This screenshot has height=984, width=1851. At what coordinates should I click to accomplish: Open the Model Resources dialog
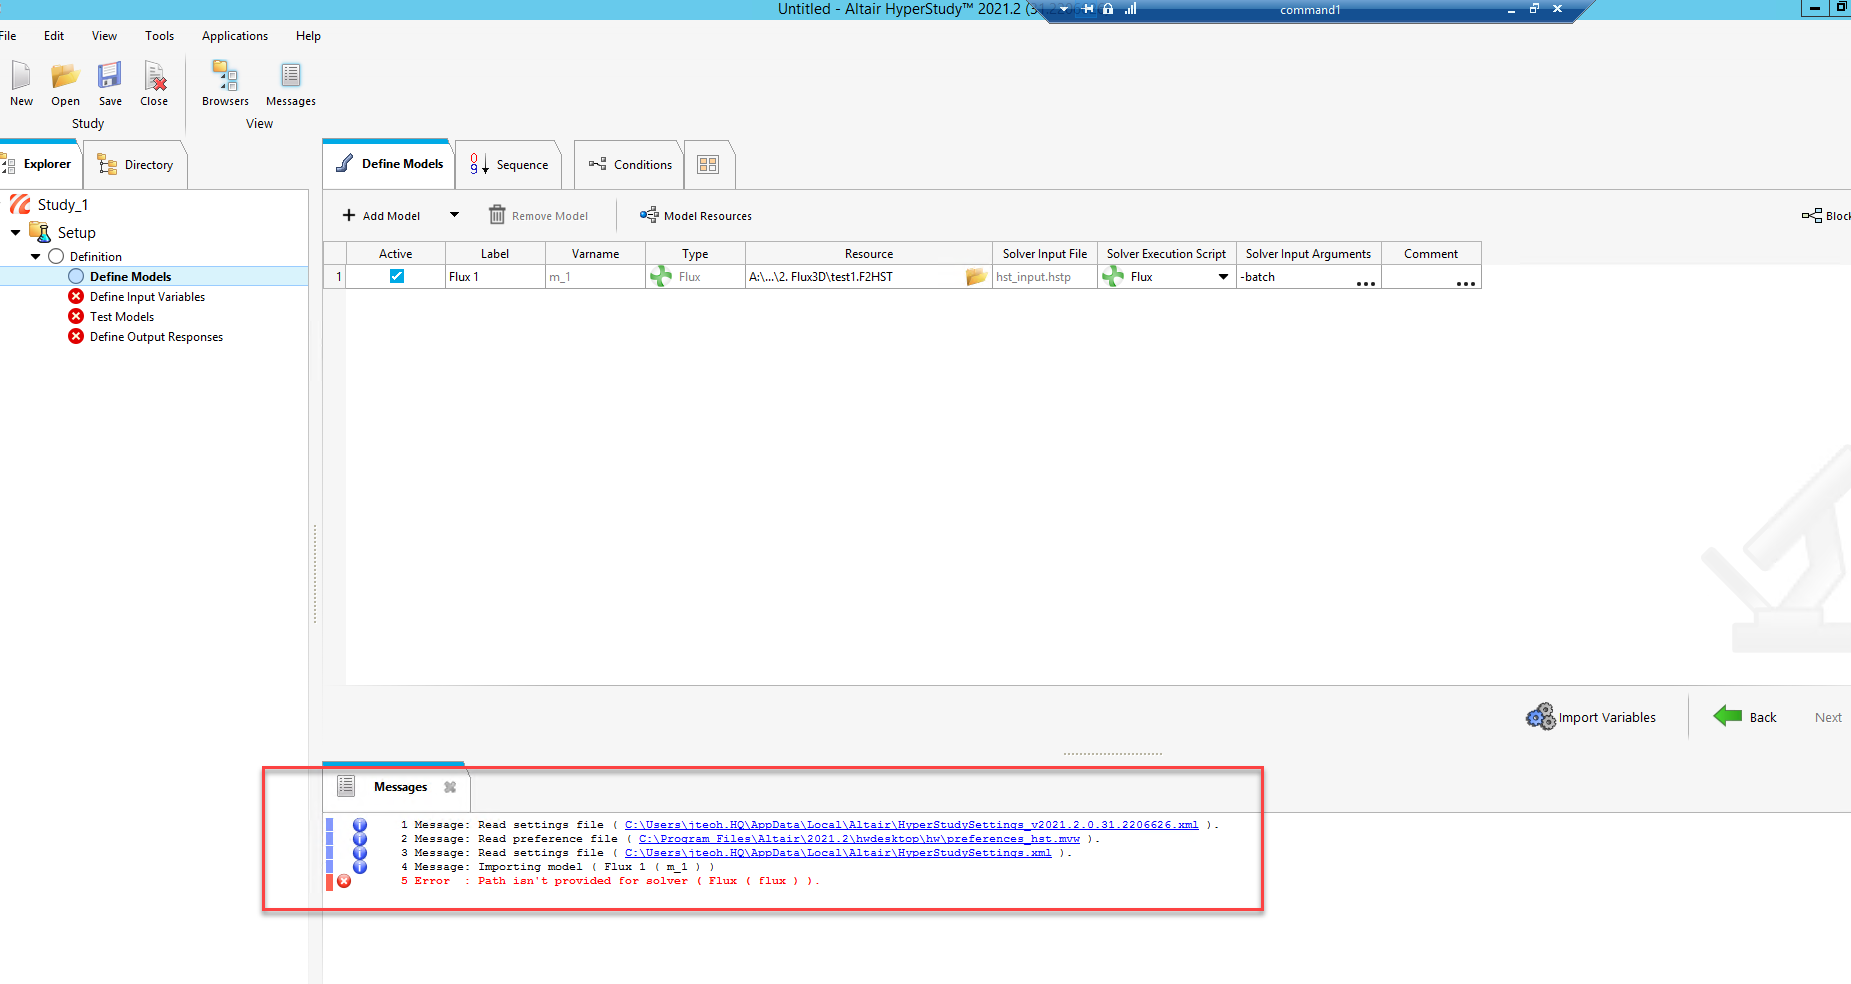695,215
